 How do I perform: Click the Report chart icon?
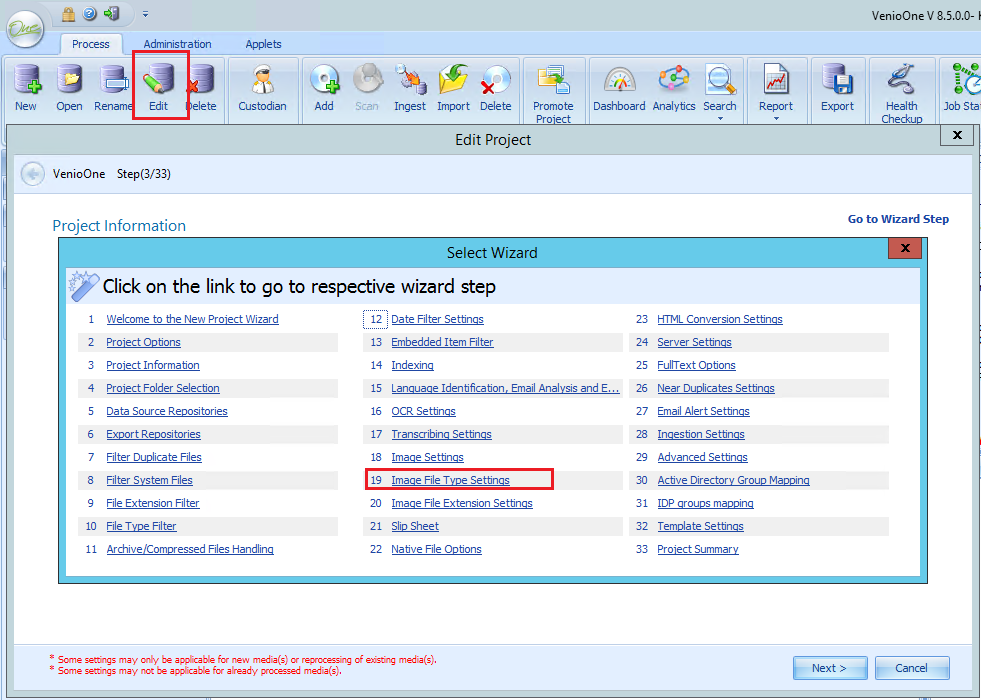776,79
